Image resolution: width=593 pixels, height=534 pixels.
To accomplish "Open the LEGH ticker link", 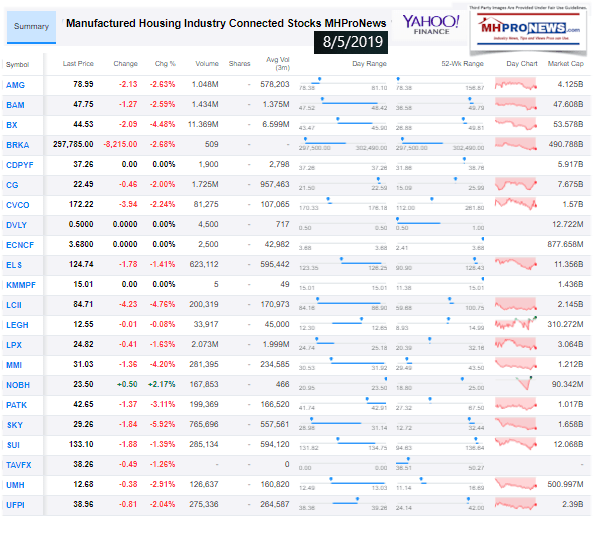I will (x=17, y=325).
